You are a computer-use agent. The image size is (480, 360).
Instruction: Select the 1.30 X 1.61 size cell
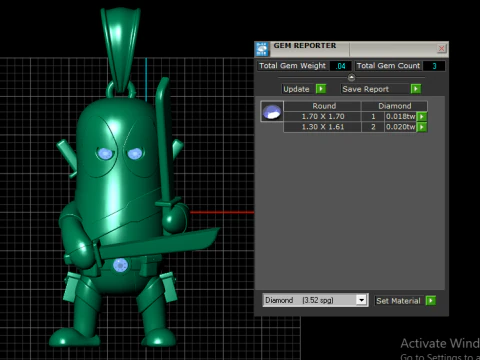323,127
